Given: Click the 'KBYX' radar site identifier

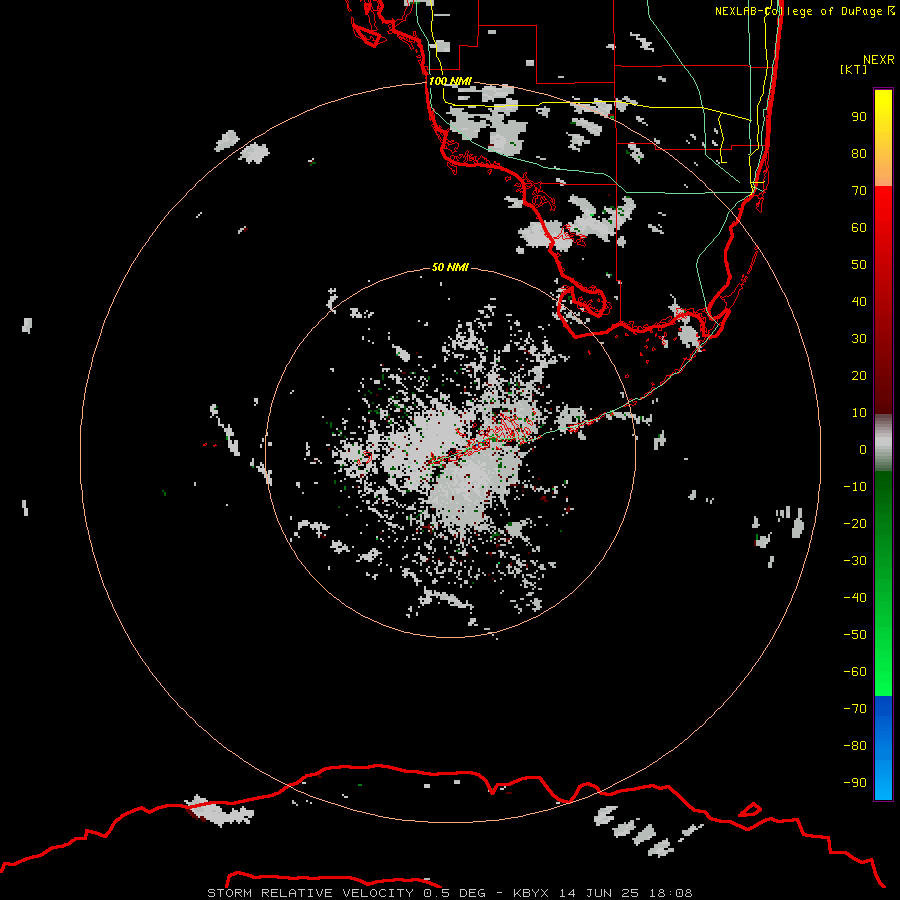Looking at the screenshot, I should tap(530, 893).
